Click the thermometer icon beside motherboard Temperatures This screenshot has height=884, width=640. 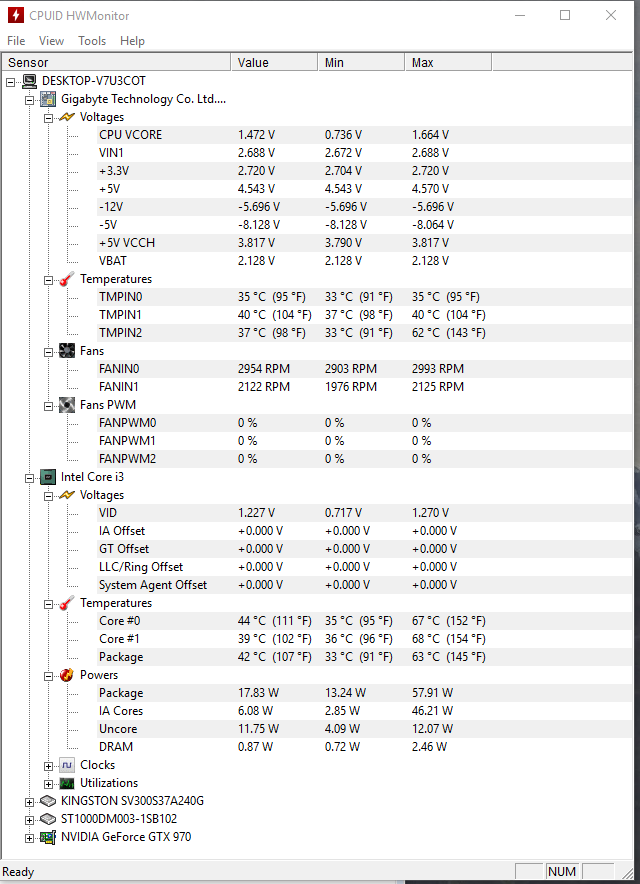pyautogui.click(x=67, y=279)
